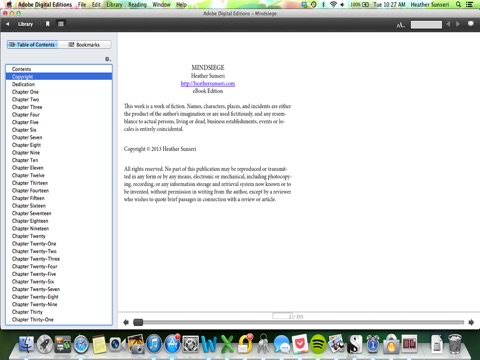Click the Time Machine menu bar icon

tap(313, 4)
